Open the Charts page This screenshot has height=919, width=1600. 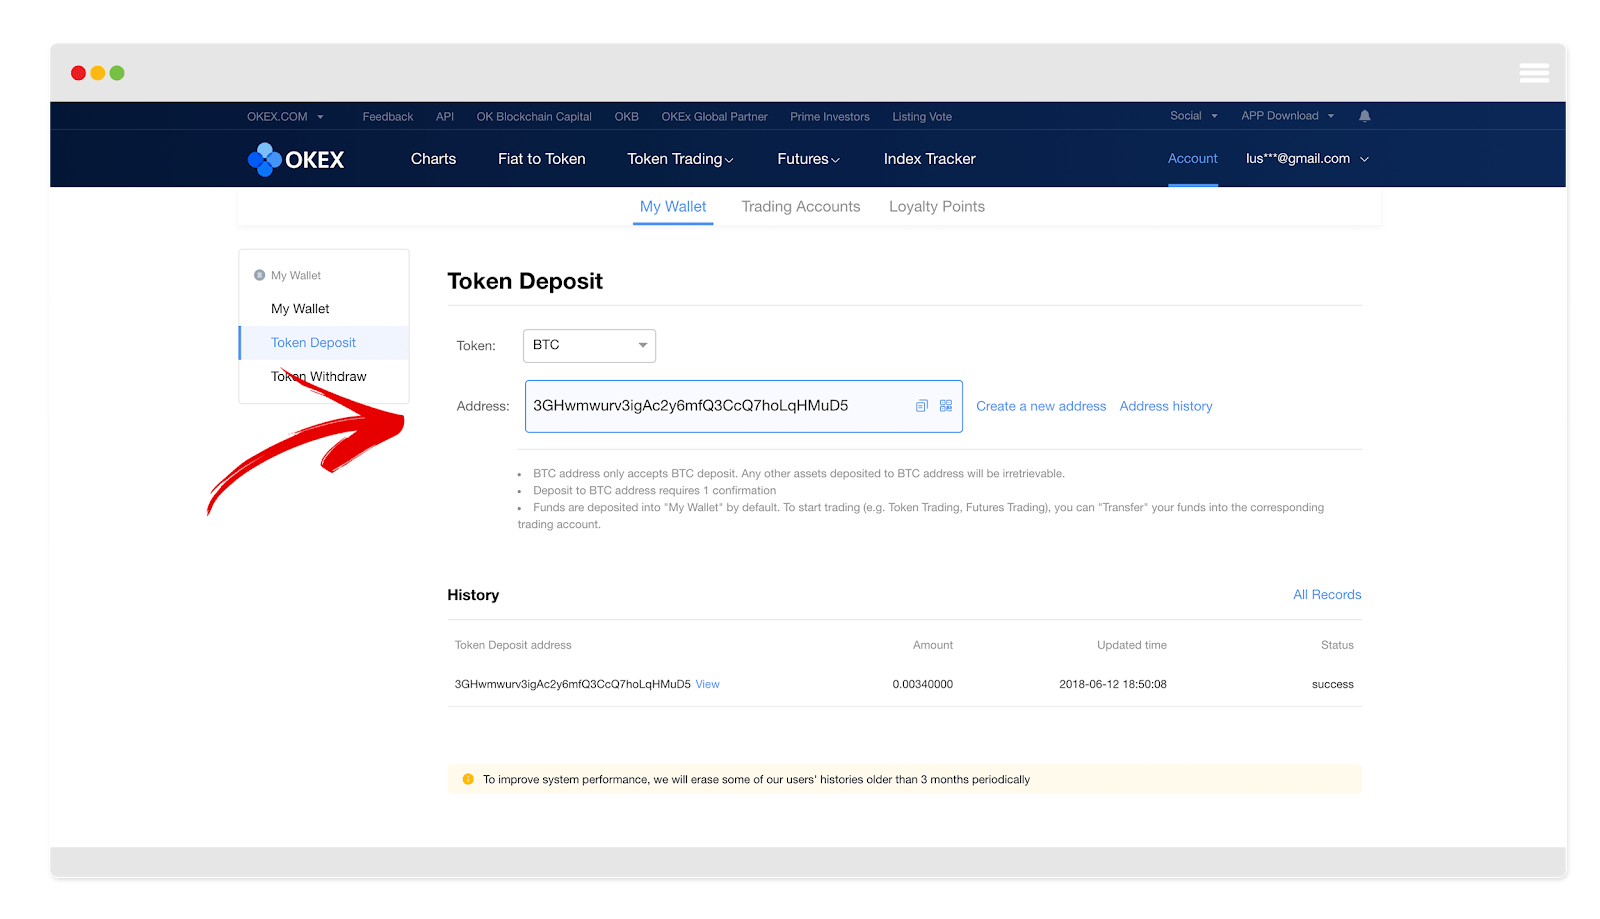[433, 159]
